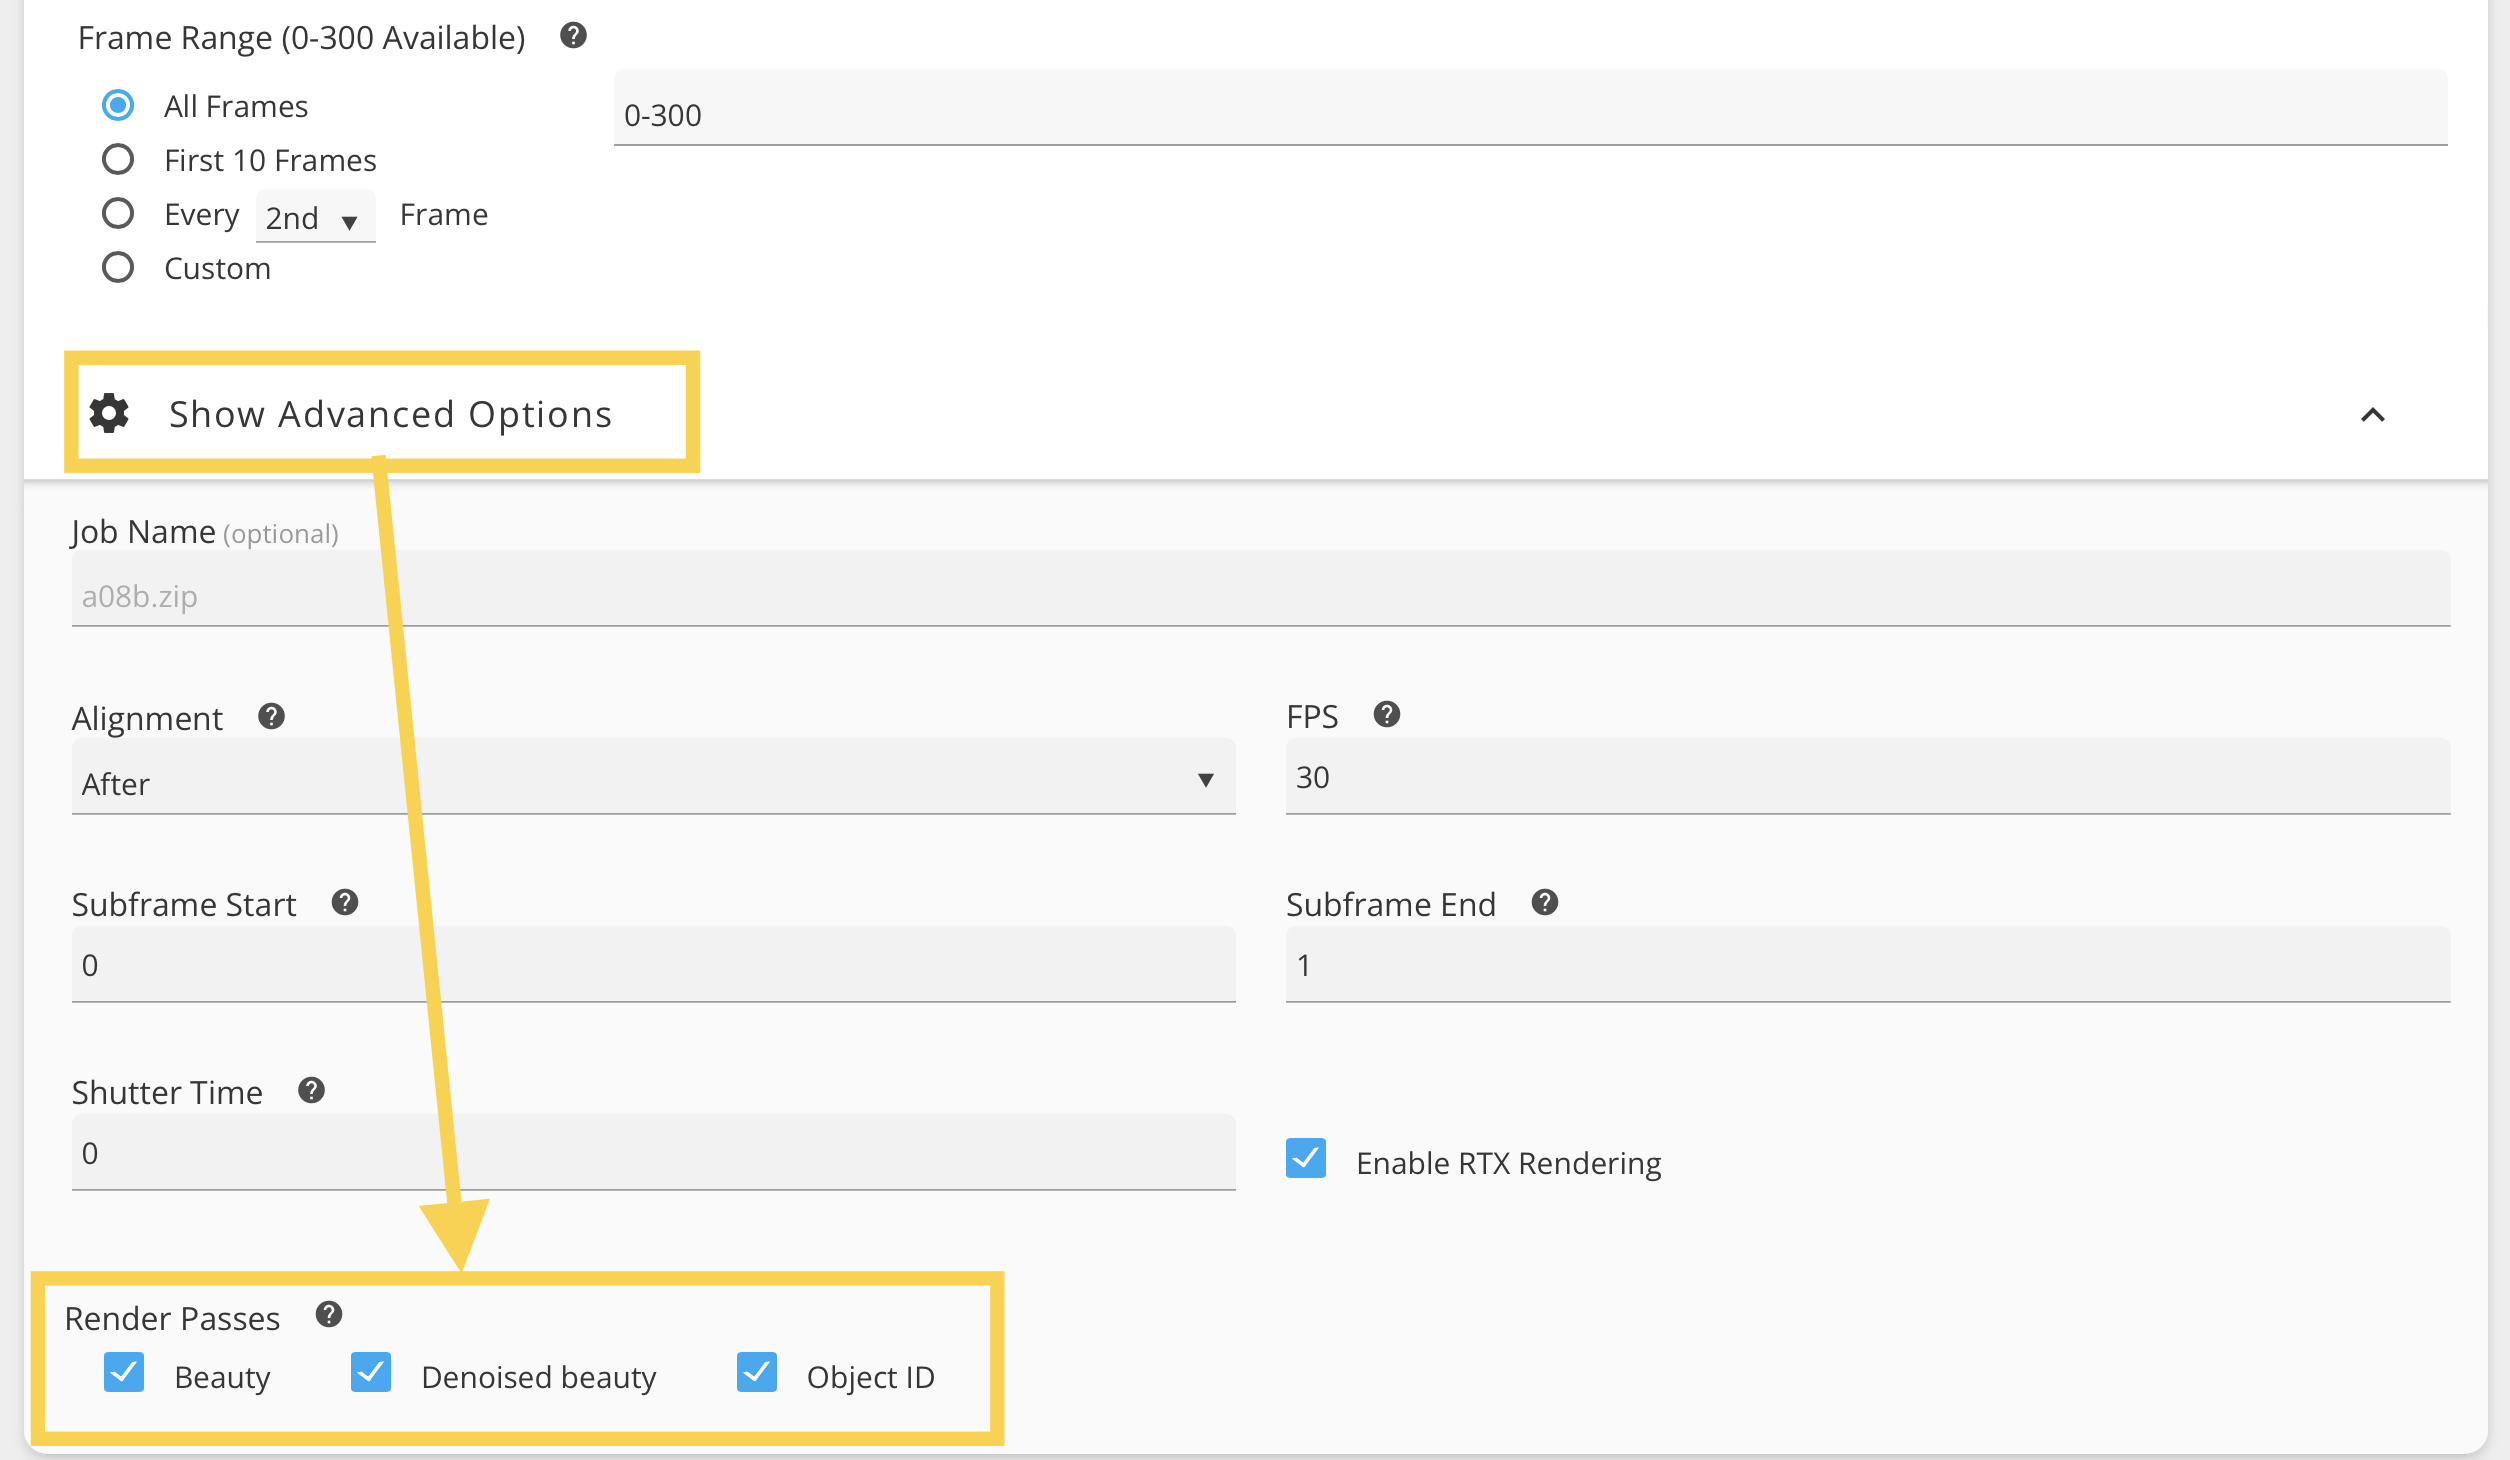2510x1460 pixels.
Task: Collapse advanced options with the chevron arrow
Action: pyautogui.click(x=2373, y=415)
